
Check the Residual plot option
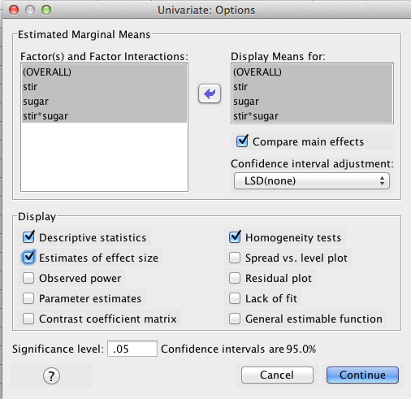(235, 278)
